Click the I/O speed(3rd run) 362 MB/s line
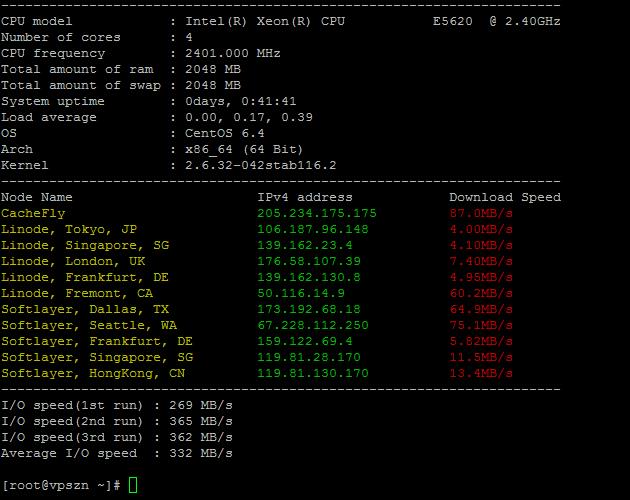The width and height of the screenshot is (630, 500). click(x=117, y=438)
